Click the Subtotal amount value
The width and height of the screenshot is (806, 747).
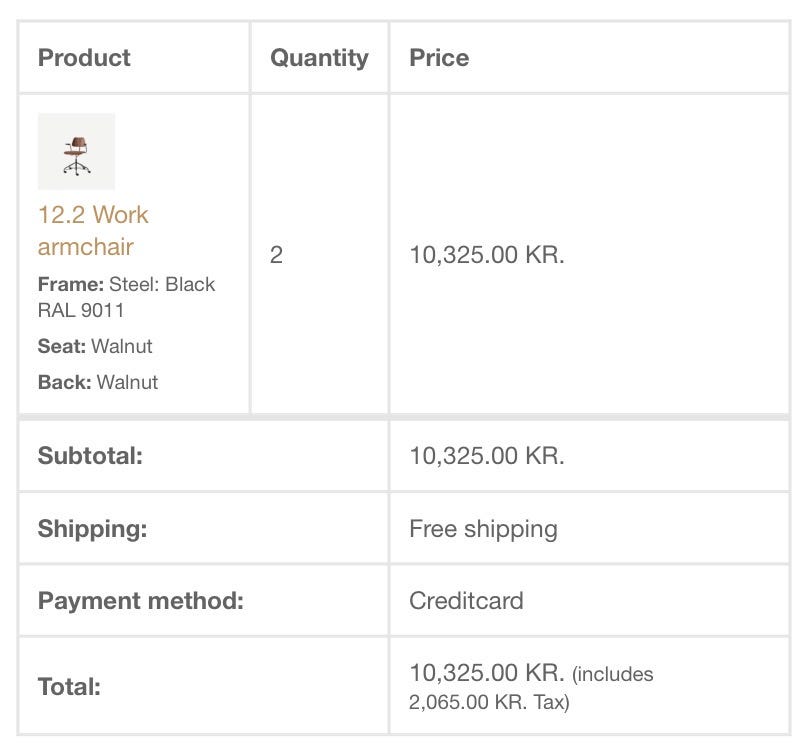pos(487,456)
